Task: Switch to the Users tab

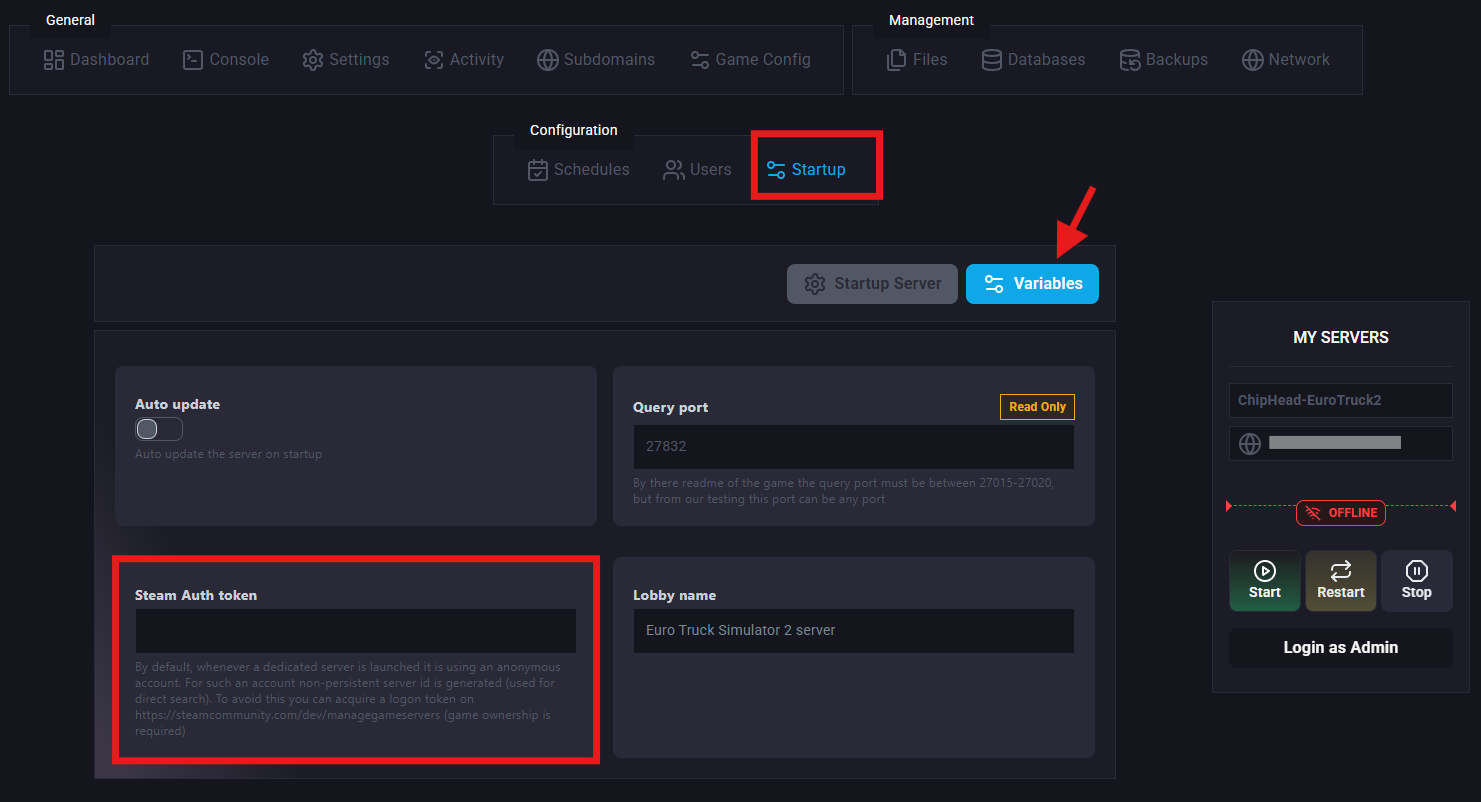Action: coord(698,170)
